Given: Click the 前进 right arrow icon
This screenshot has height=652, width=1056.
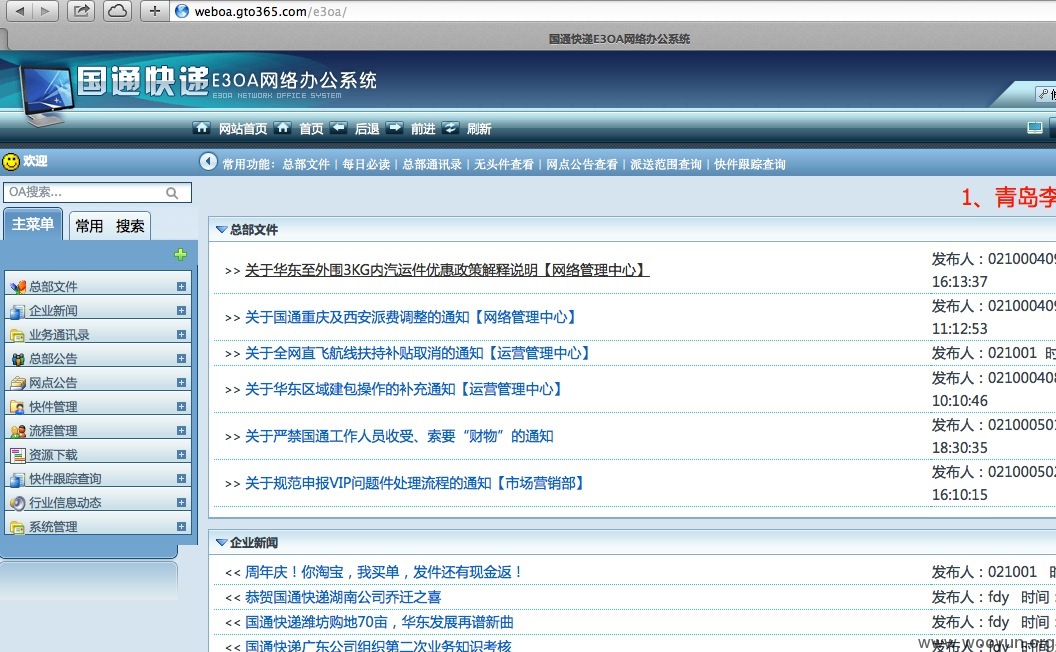Looking at the screenshot, I should (x=395, y=128).
